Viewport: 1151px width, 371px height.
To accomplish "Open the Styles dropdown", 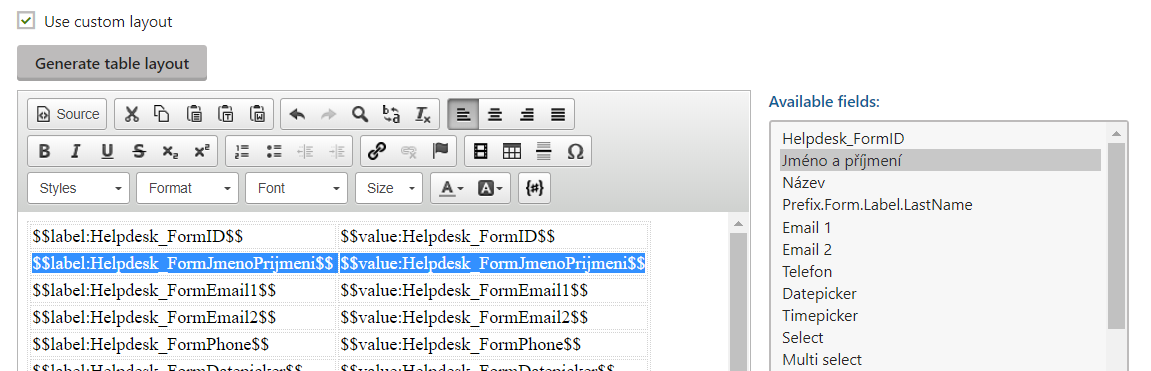I will (79, 188).
